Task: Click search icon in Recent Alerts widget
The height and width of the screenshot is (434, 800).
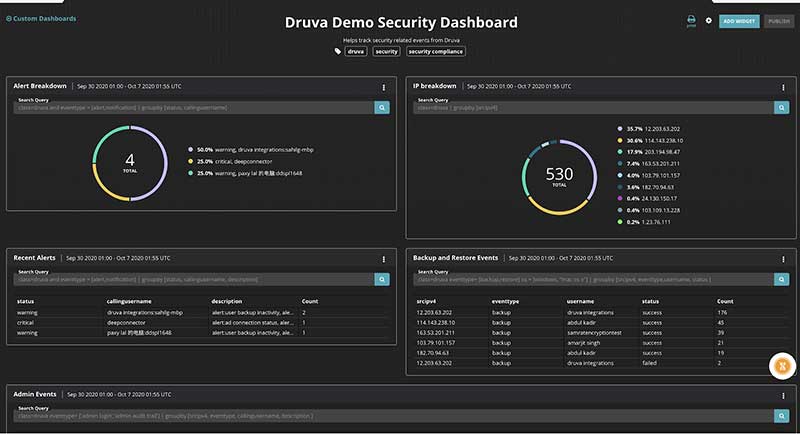Action: click(382, 279)
